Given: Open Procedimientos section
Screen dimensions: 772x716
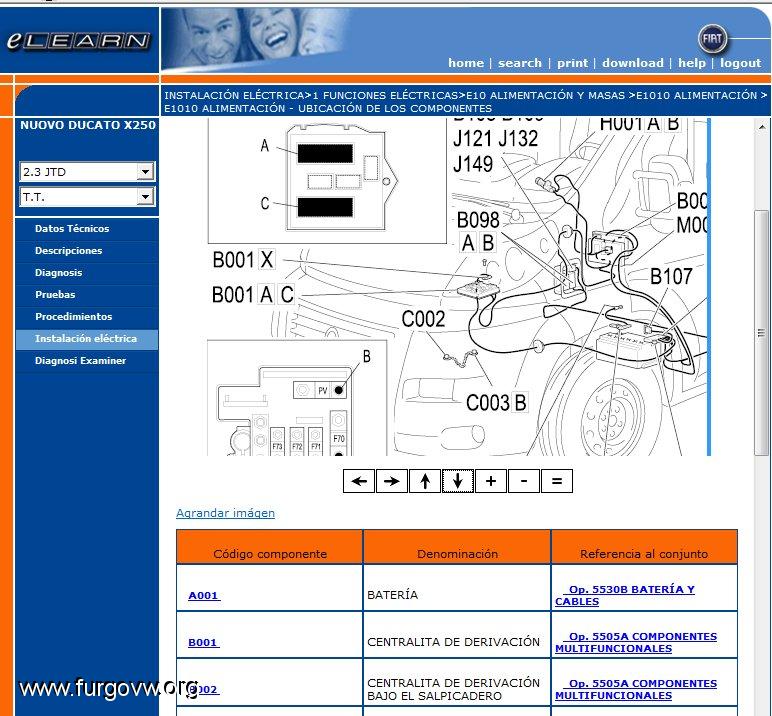Looking at the screenshot, I should [73, 317].
